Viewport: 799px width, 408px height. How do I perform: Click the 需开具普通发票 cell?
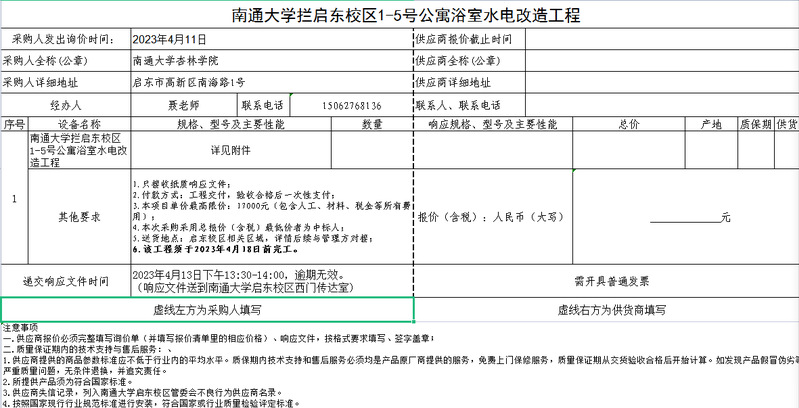point(606,281)
